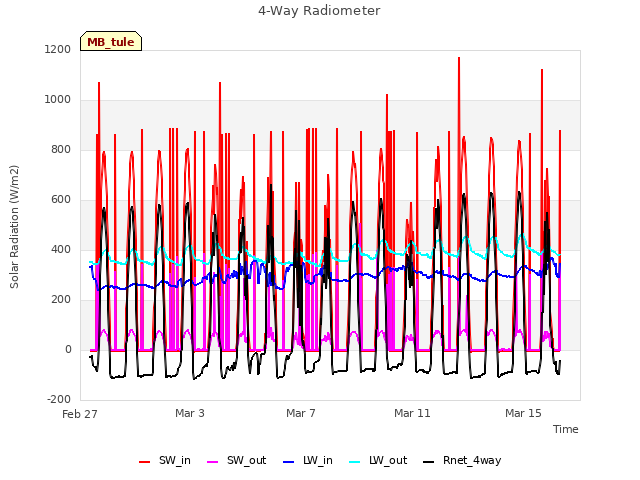640x480 pixels.
Task: Select the 4-Way Radiometer chart title
Action: tap(319, 11)
